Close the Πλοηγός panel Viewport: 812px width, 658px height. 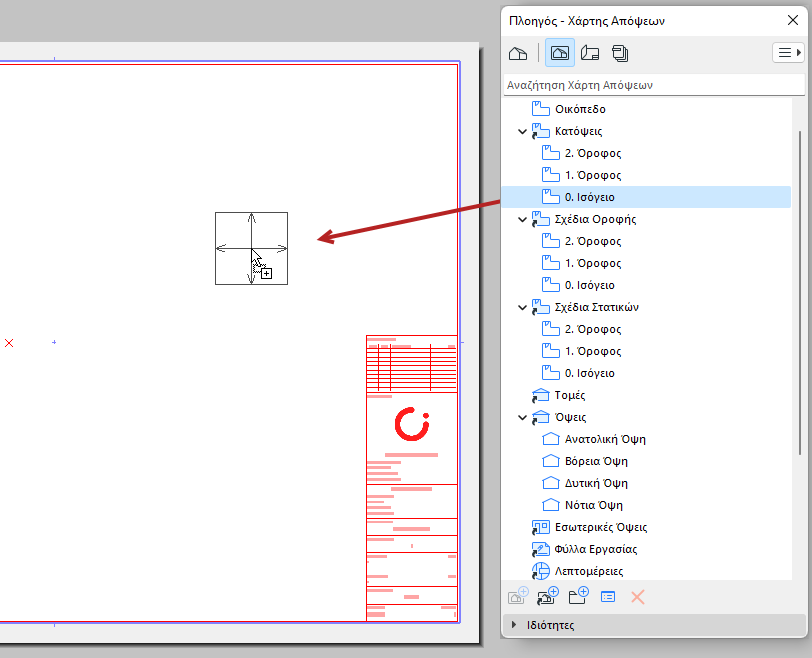pos(792,20)
